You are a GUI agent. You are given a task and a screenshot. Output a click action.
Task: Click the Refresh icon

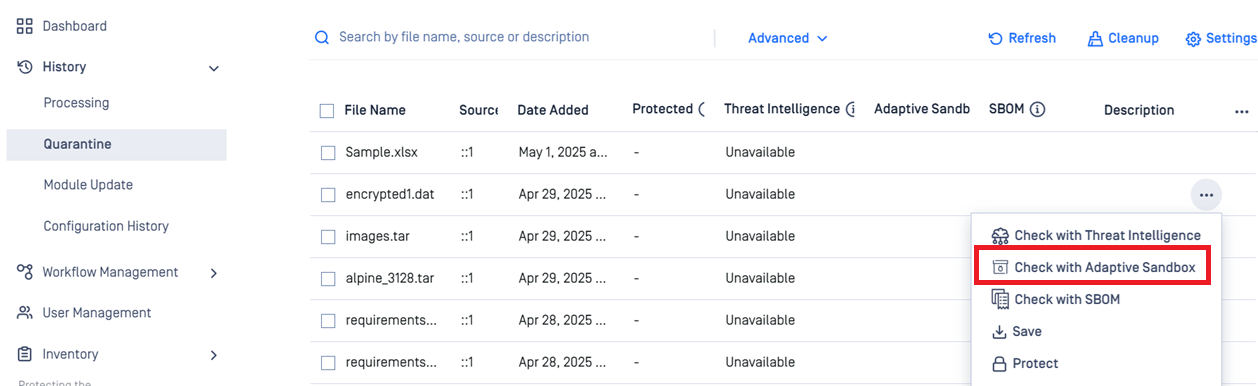[996, 38]
